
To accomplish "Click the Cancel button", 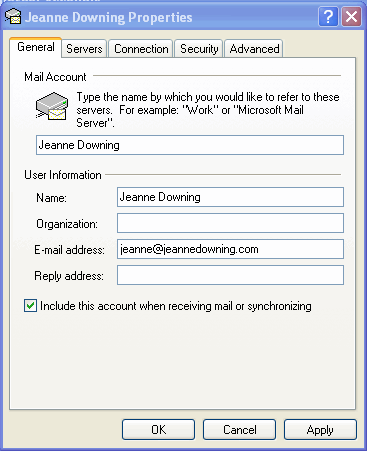I will (239, 430).
